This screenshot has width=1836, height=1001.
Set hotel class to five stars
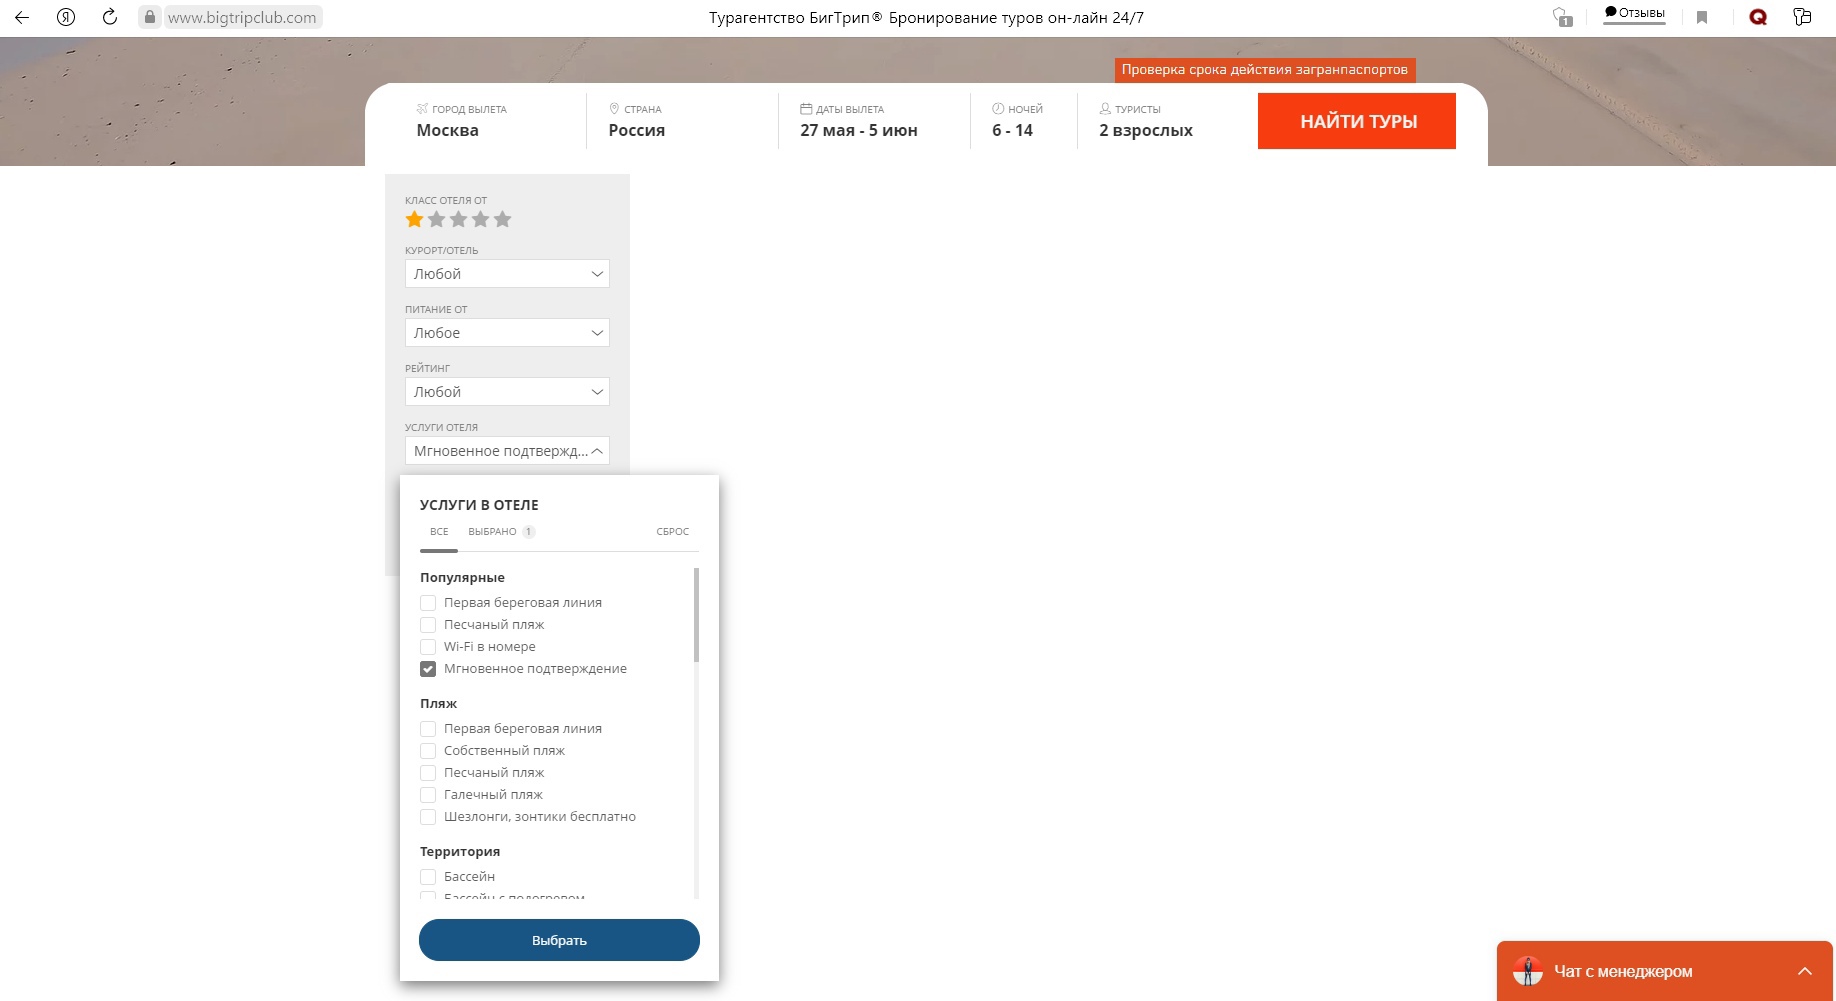(x=502, y=219)
